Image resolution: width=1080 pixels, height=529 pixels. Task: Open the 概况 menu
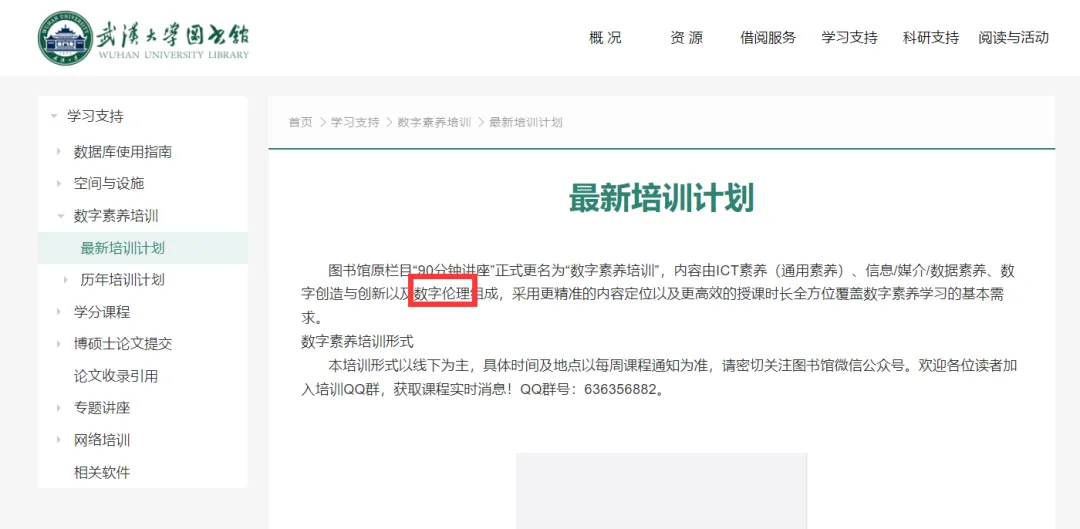[605, 38]
